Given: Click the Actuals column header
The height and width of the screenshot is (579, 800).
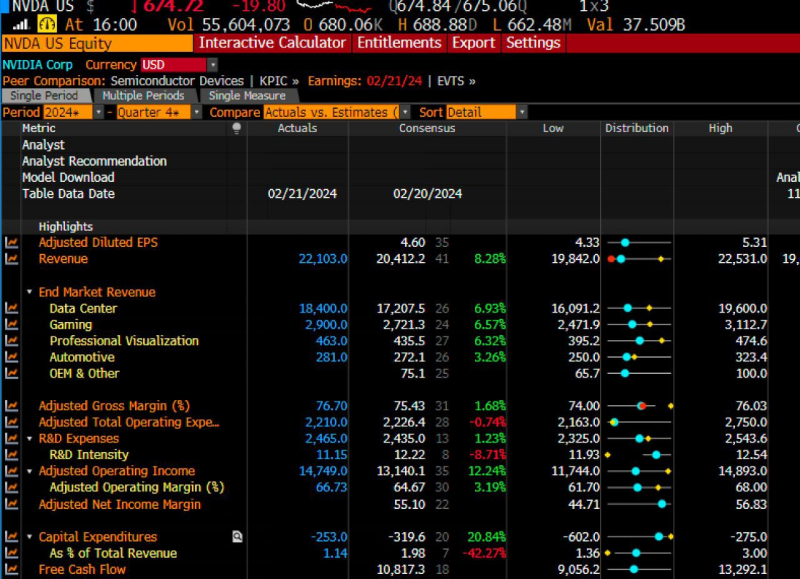Looking at the screenshot, I should click(x=297, y=129).
